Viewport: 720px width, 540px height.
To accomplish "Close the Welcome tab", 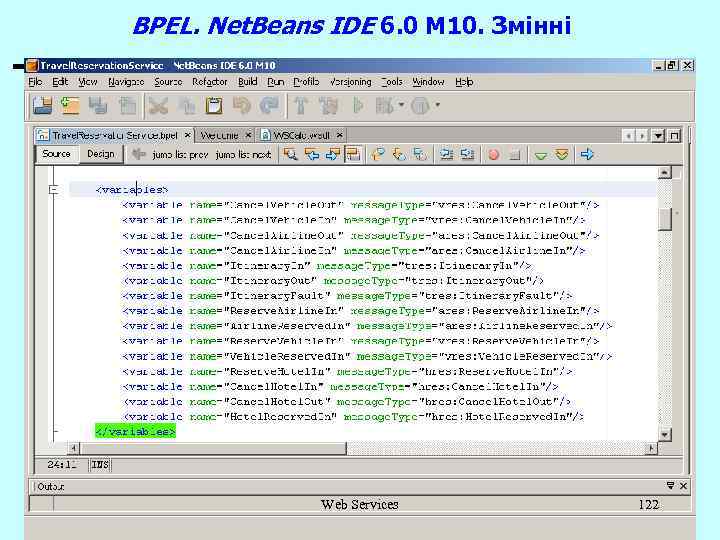I will (x=248, y=135).
